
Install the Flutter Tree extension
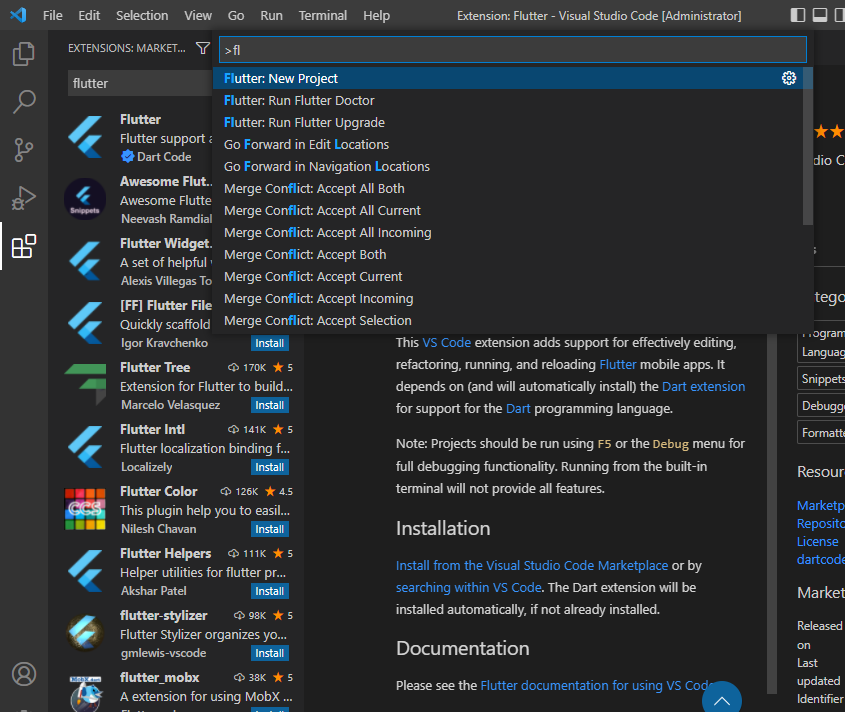point(269,405)
